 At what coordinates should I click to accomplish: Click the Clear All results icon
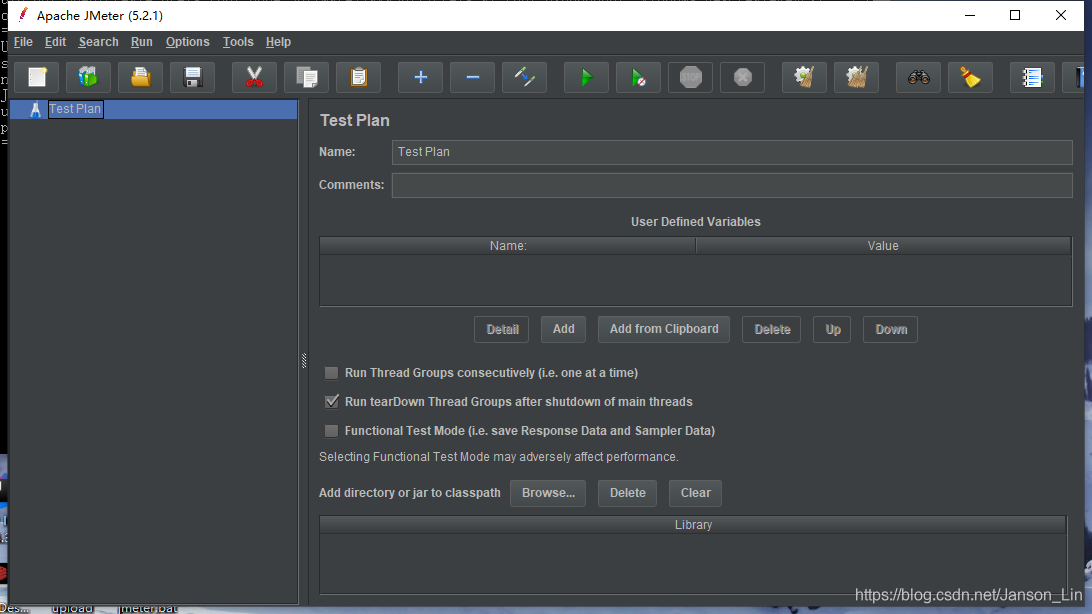(x=857, y=77)
